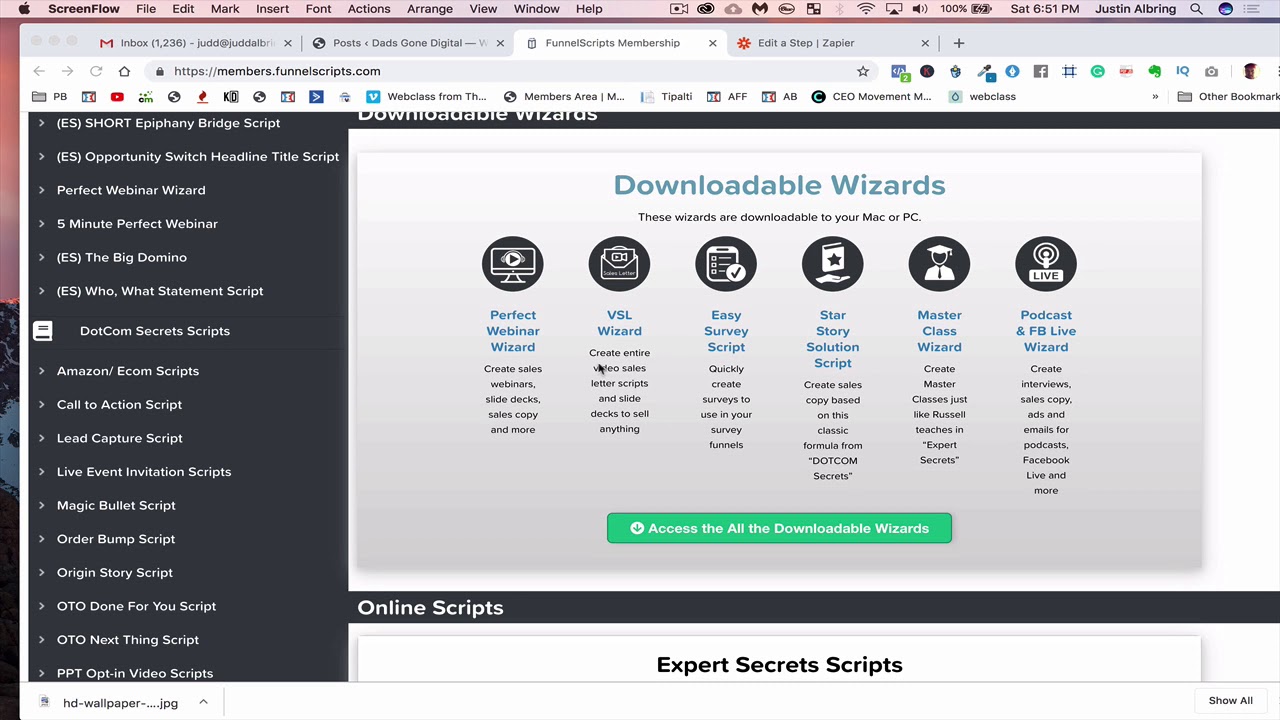The width and height of the screenshot is (1280, 720).
Task: Open the VSL Wizard title link
Action: coord(619,323)
